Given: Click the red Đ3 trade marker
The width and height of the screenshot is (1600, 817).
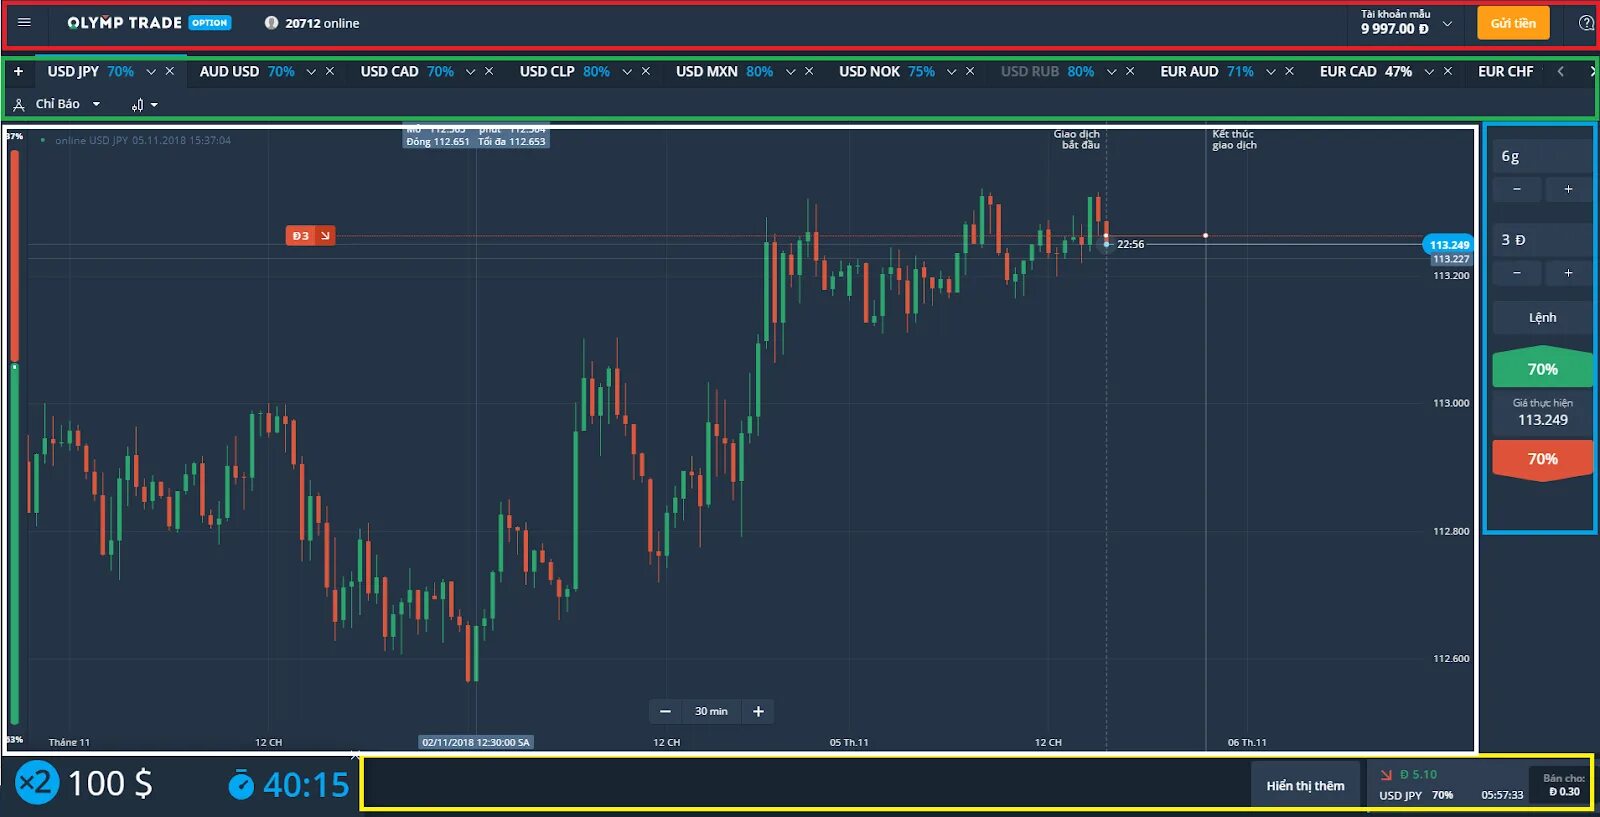Looking at the screenshot, I should tap(310, 236).
